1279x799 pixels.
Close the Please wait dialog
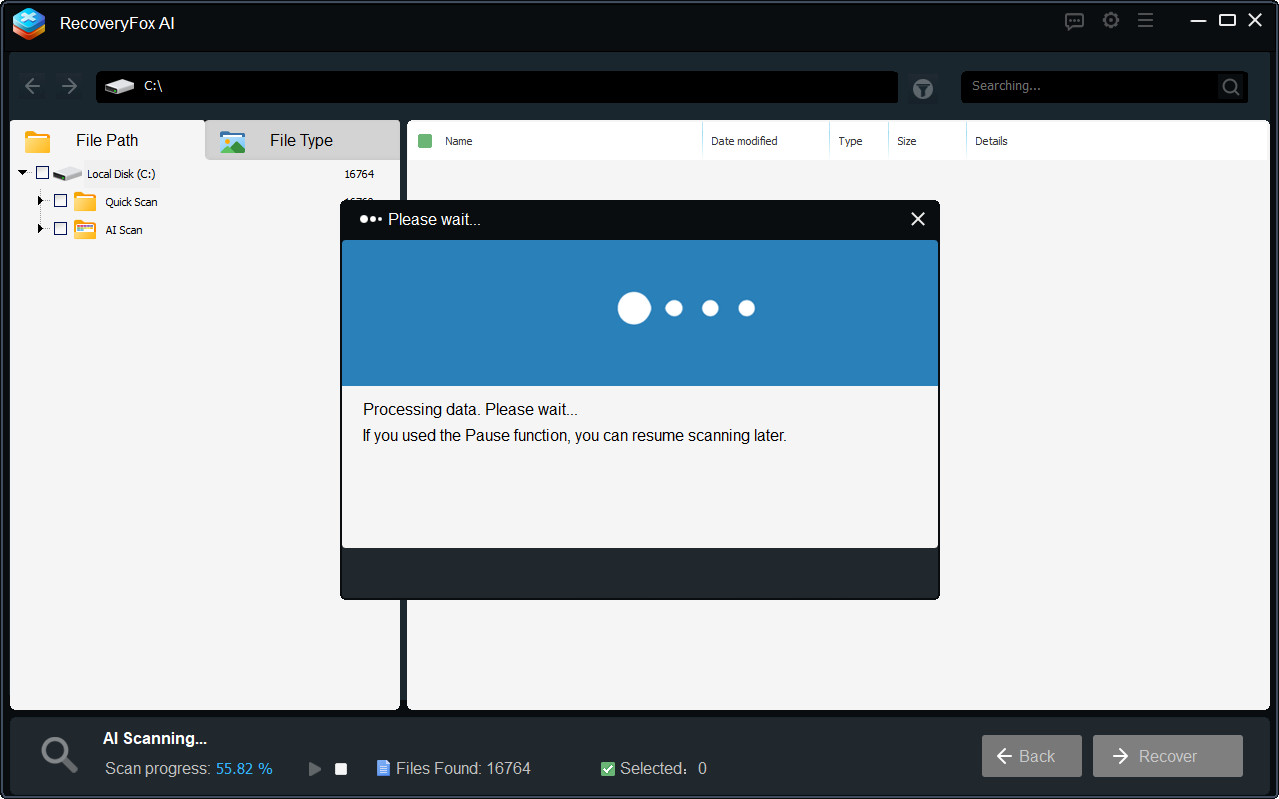point(918,219)
